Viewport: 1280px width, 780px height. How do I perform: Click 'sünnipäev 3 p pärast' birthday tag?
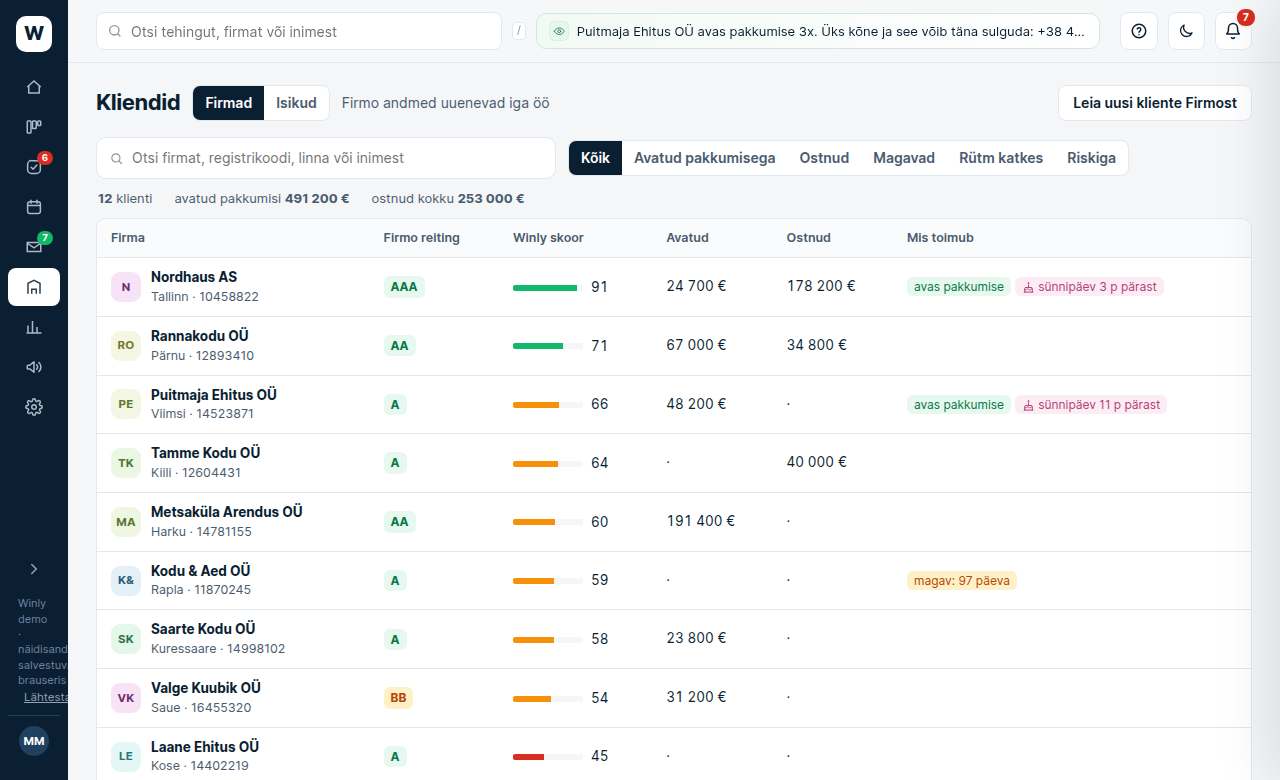click(1090, 287)
